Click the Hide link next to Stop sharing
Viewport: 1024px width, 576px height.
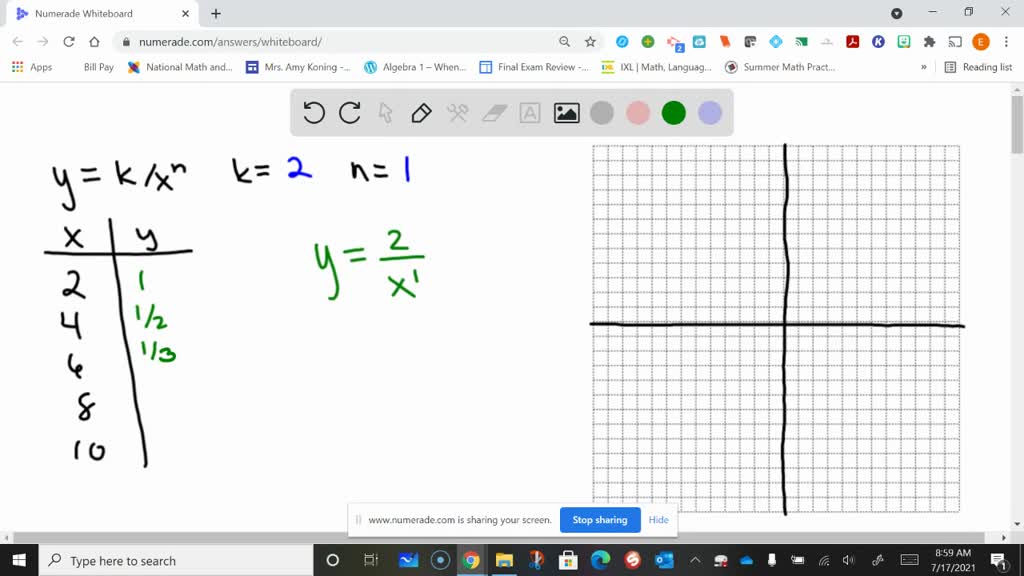click(658, 520)
